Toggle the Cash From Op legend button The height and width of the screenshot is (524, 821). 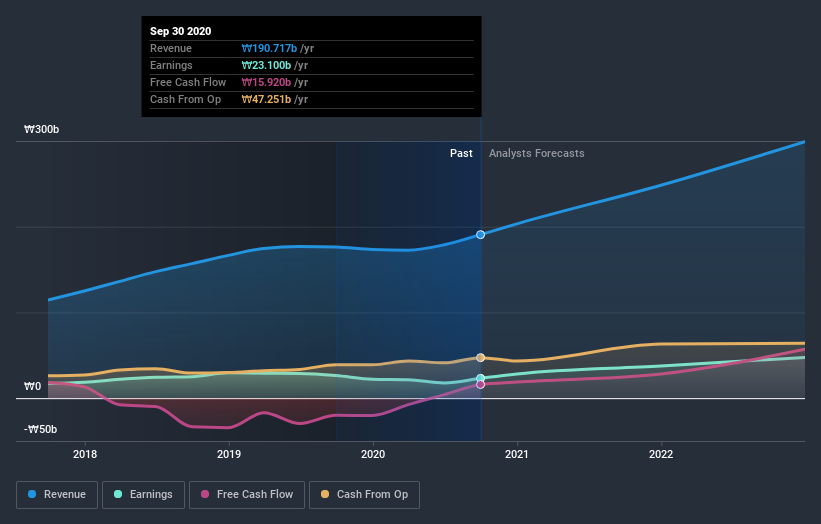click(364, 495)
